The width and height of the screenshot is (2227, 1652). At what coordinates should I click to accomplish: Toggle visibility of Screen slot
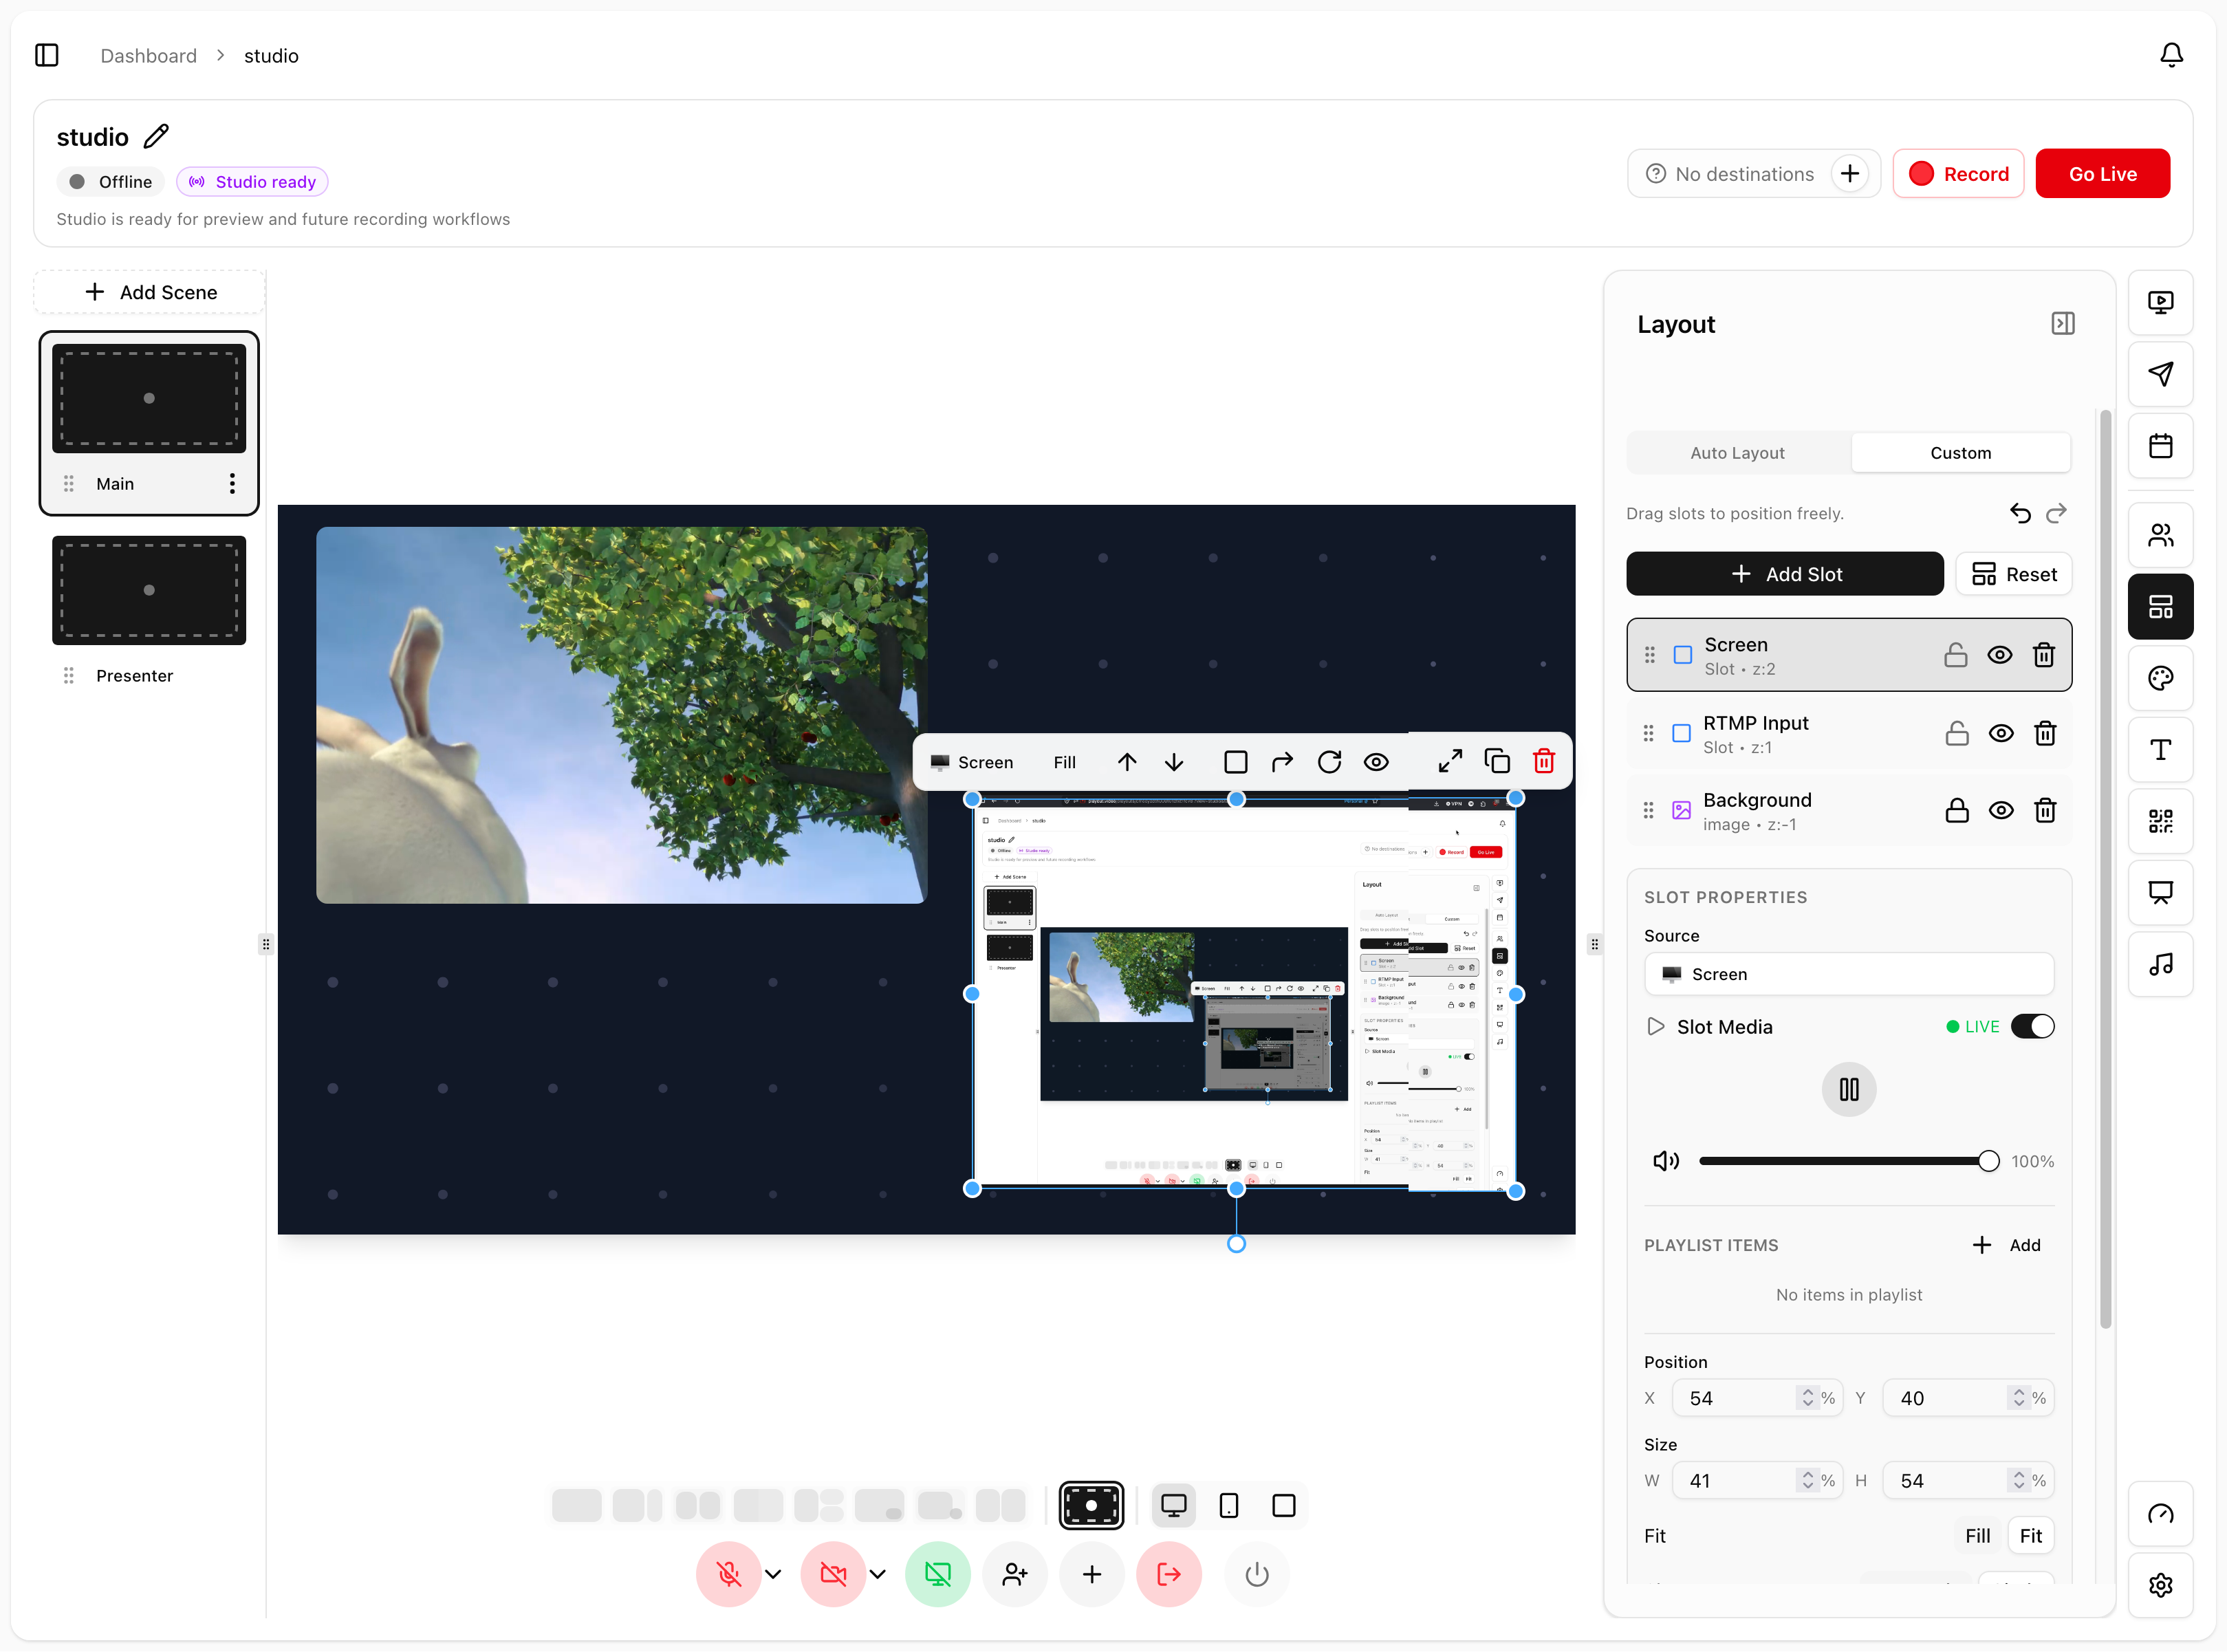1999,655
